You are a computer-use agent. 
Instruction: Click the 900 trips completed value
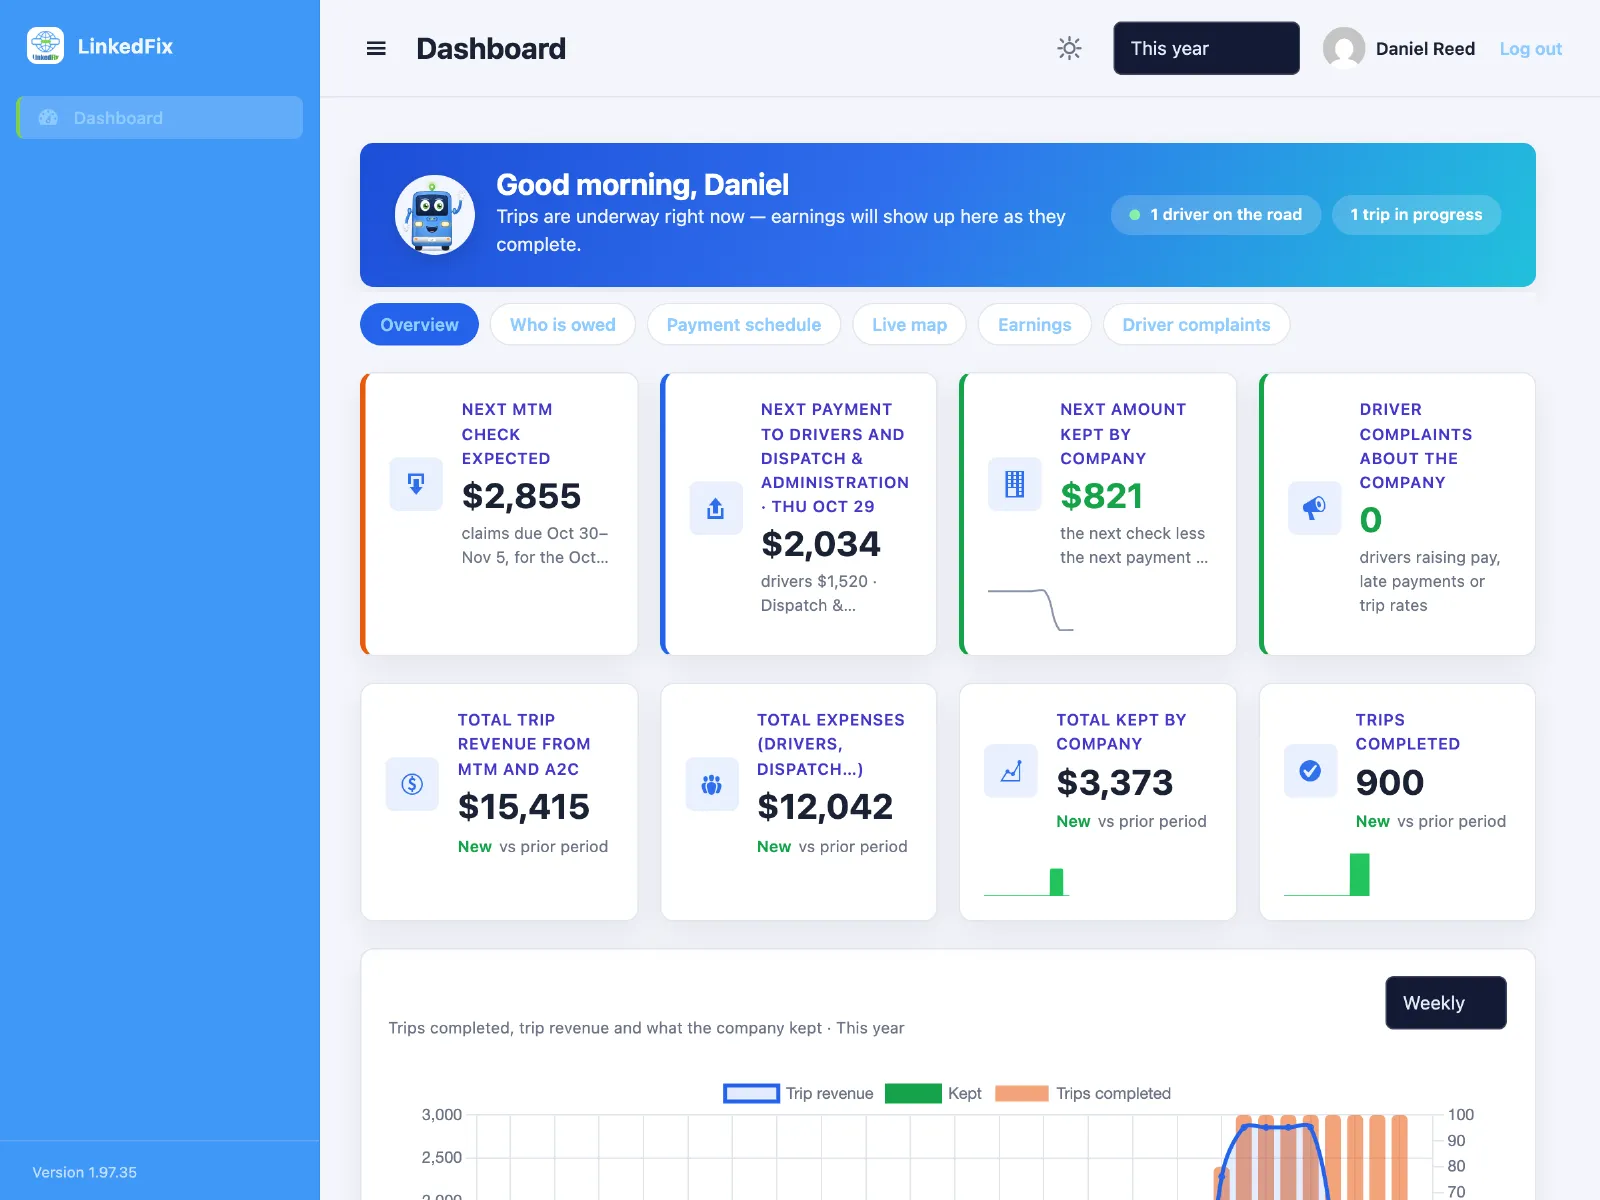[x=1390, y=783]
